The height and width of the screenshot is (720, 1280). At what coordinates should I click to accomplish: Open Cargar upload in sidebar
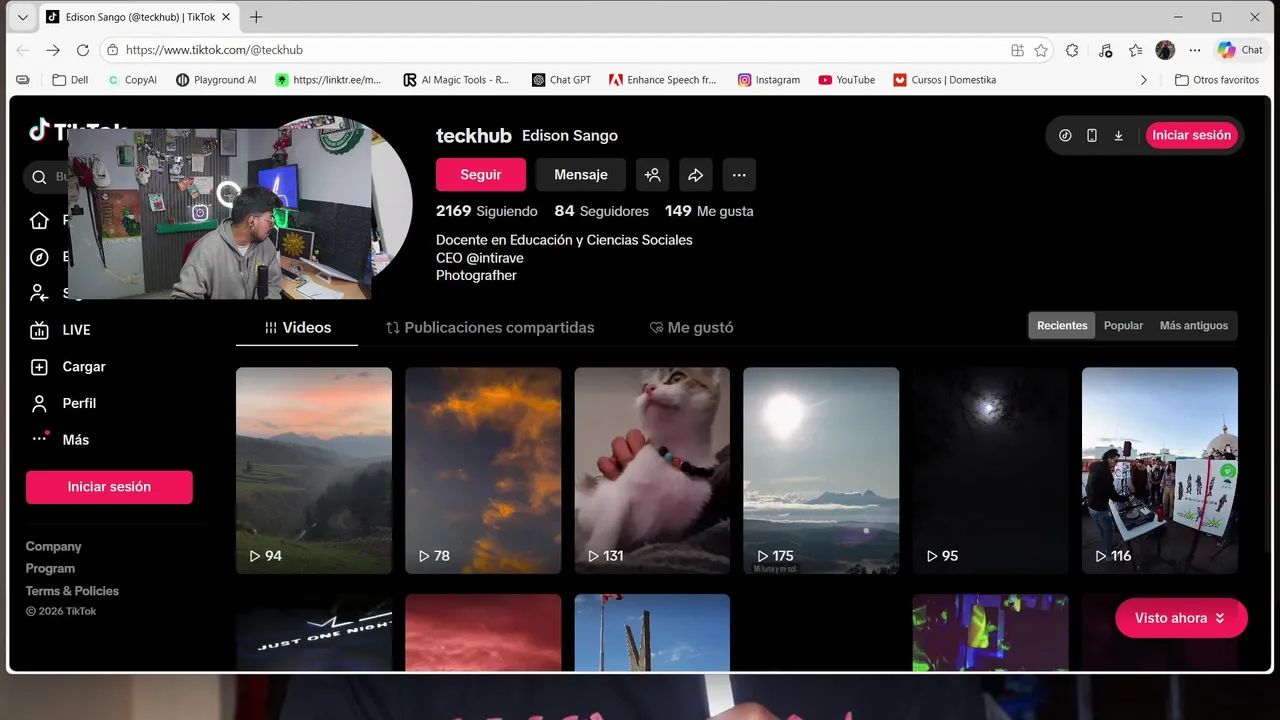pyautogui.click(x=70, y=367)
